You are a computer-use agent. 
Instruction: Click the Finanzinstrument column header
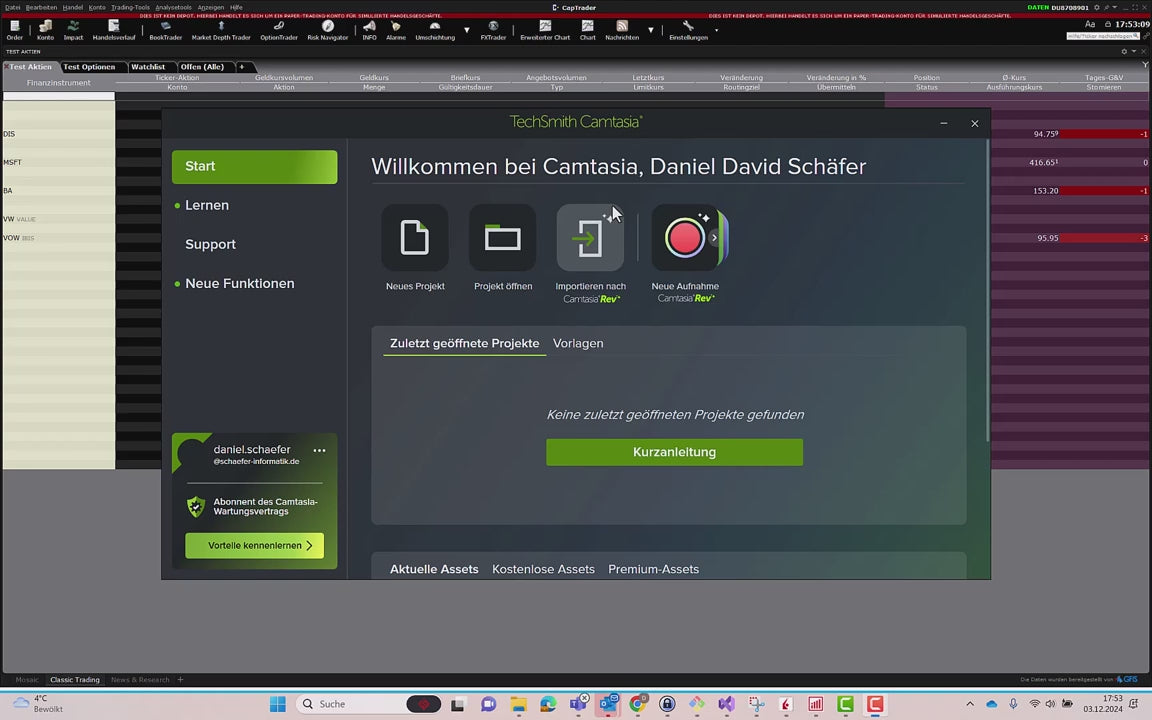pyautogui.click(x=59, y=82)
